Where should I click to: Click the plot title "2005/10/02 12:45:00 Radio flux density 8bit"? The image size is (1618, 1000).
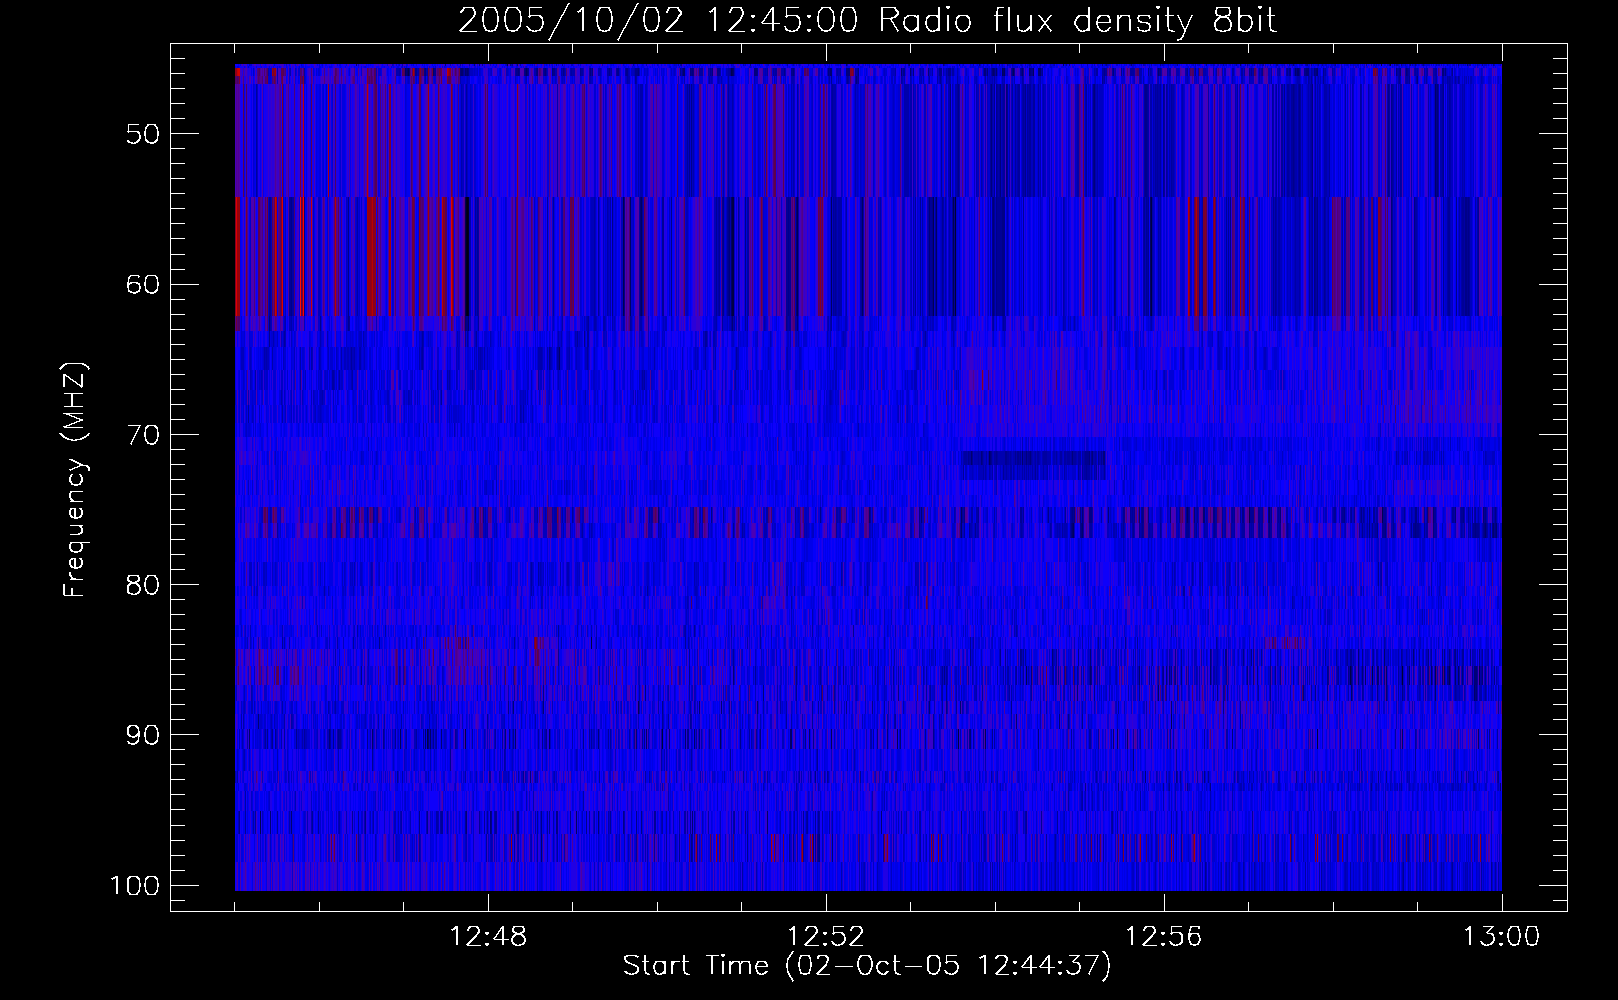(868, 21)
